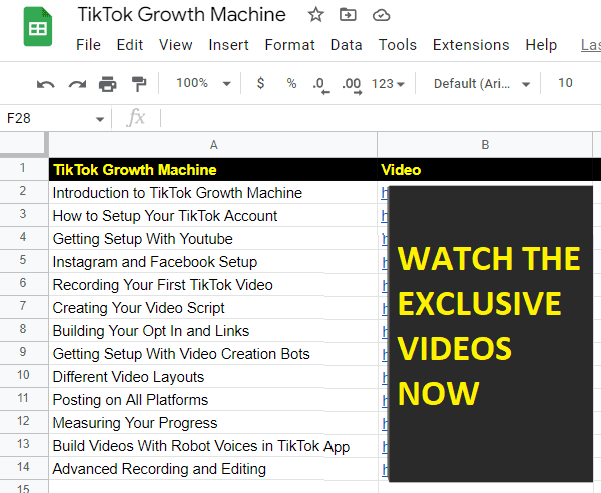Click the Watch the Exclusive Videos Now banner

point(491,334)
